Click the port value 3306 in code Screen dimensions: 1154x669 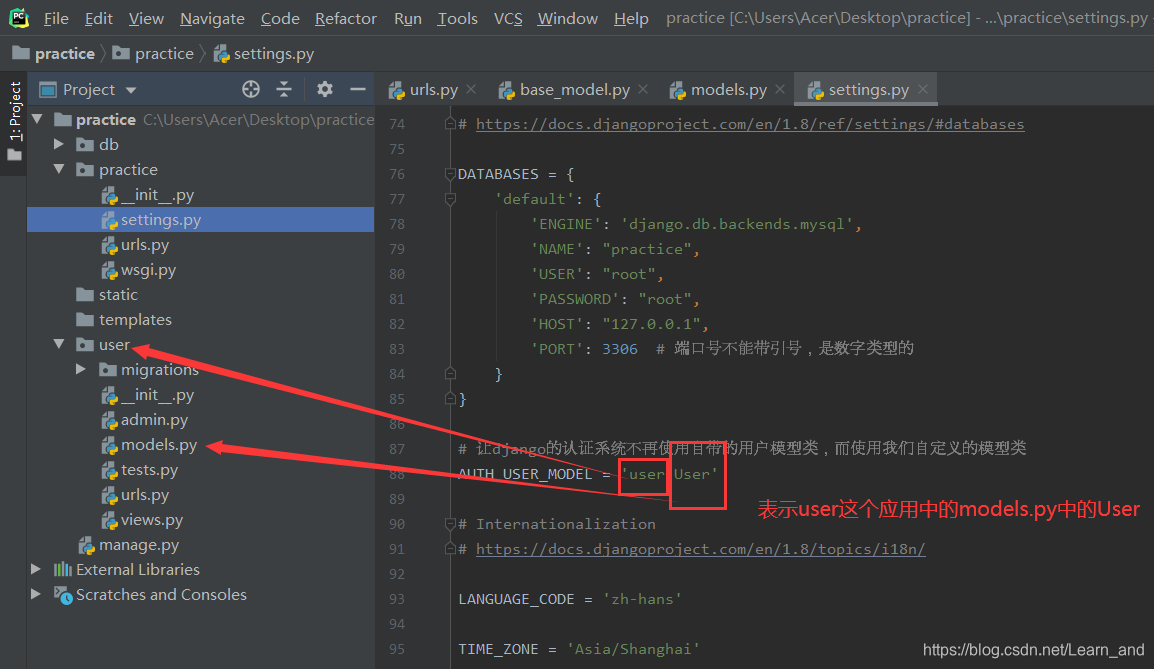(x=620, y=349)
